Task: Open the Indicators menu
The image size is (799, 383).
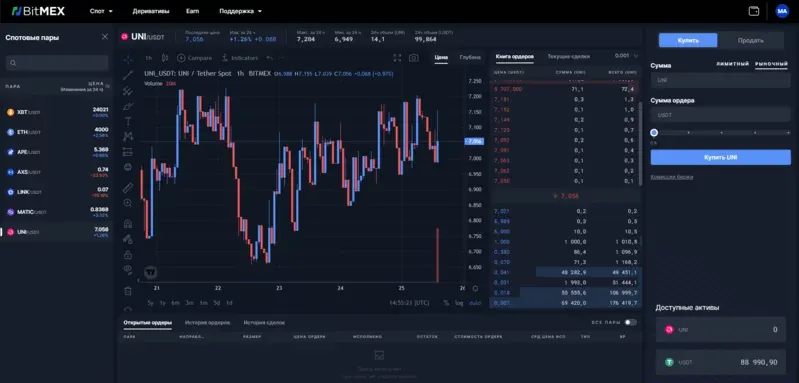Action: pos(239,58)
